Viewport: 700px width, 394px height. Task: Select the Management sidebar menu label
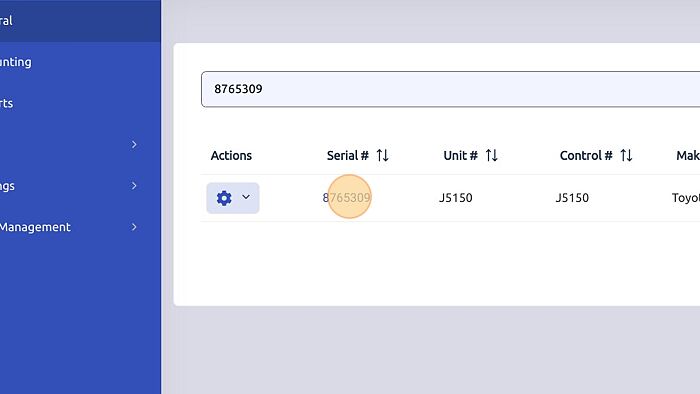[x=35, y=227]
